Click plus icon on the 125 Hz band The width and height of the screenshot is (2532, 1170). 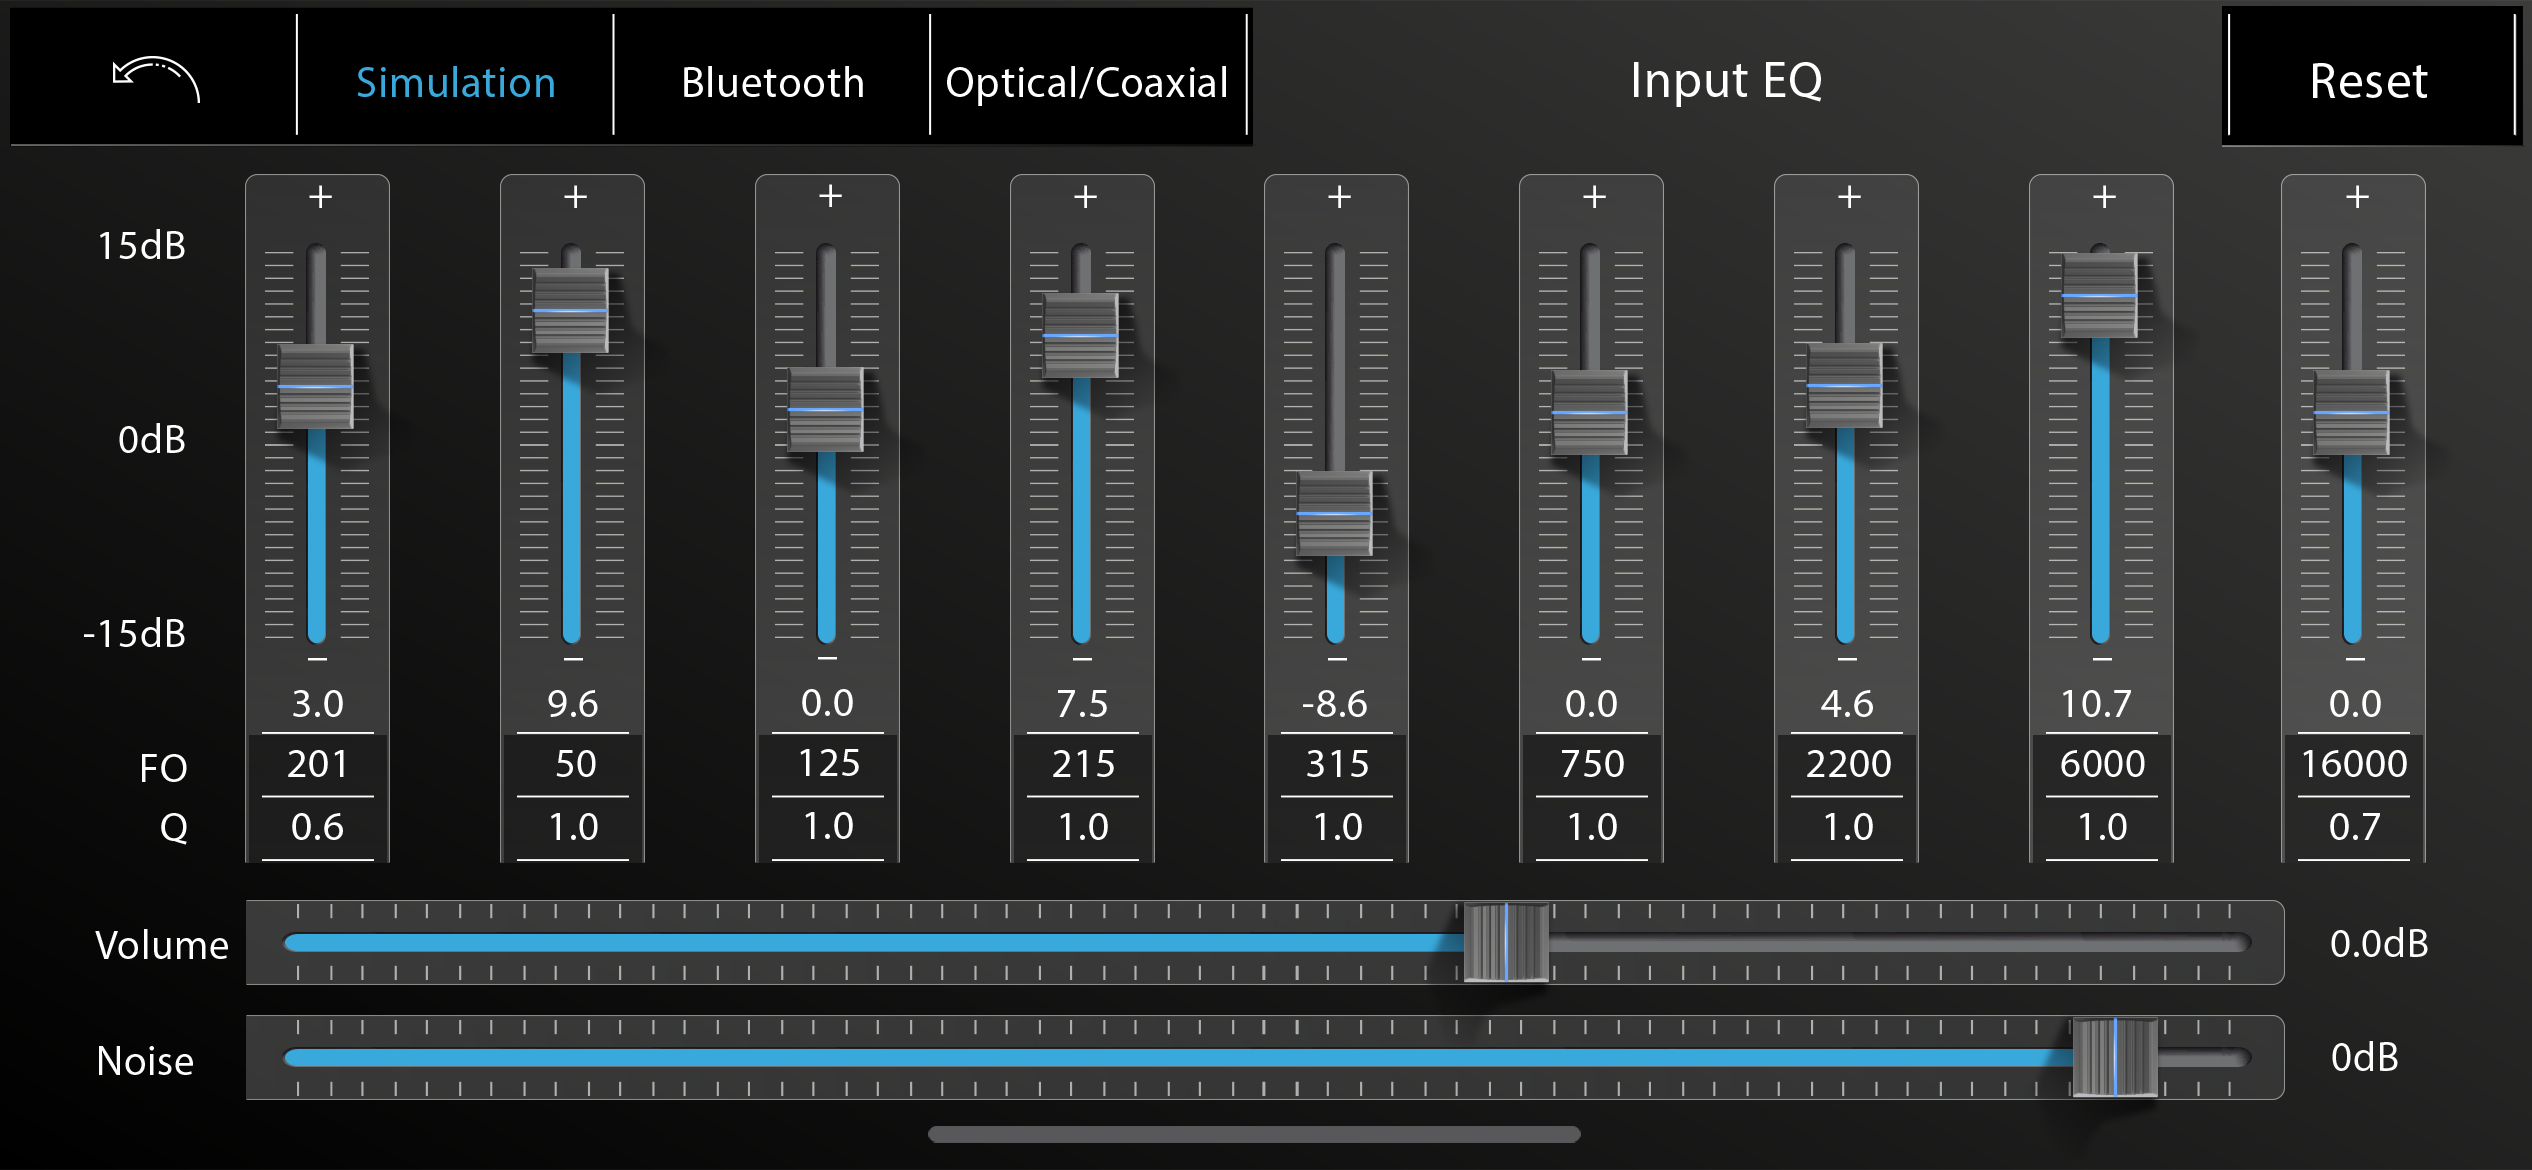(x=830, y=196)
